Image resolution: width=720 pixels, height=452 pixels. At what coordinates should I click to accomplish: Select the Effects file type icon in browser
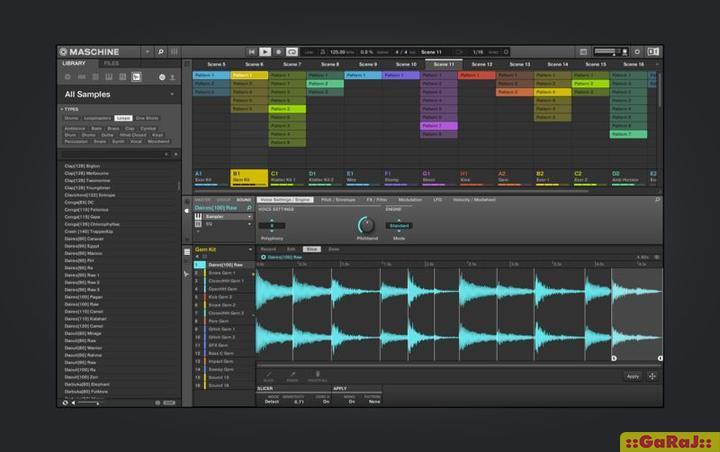coord(123,77)
